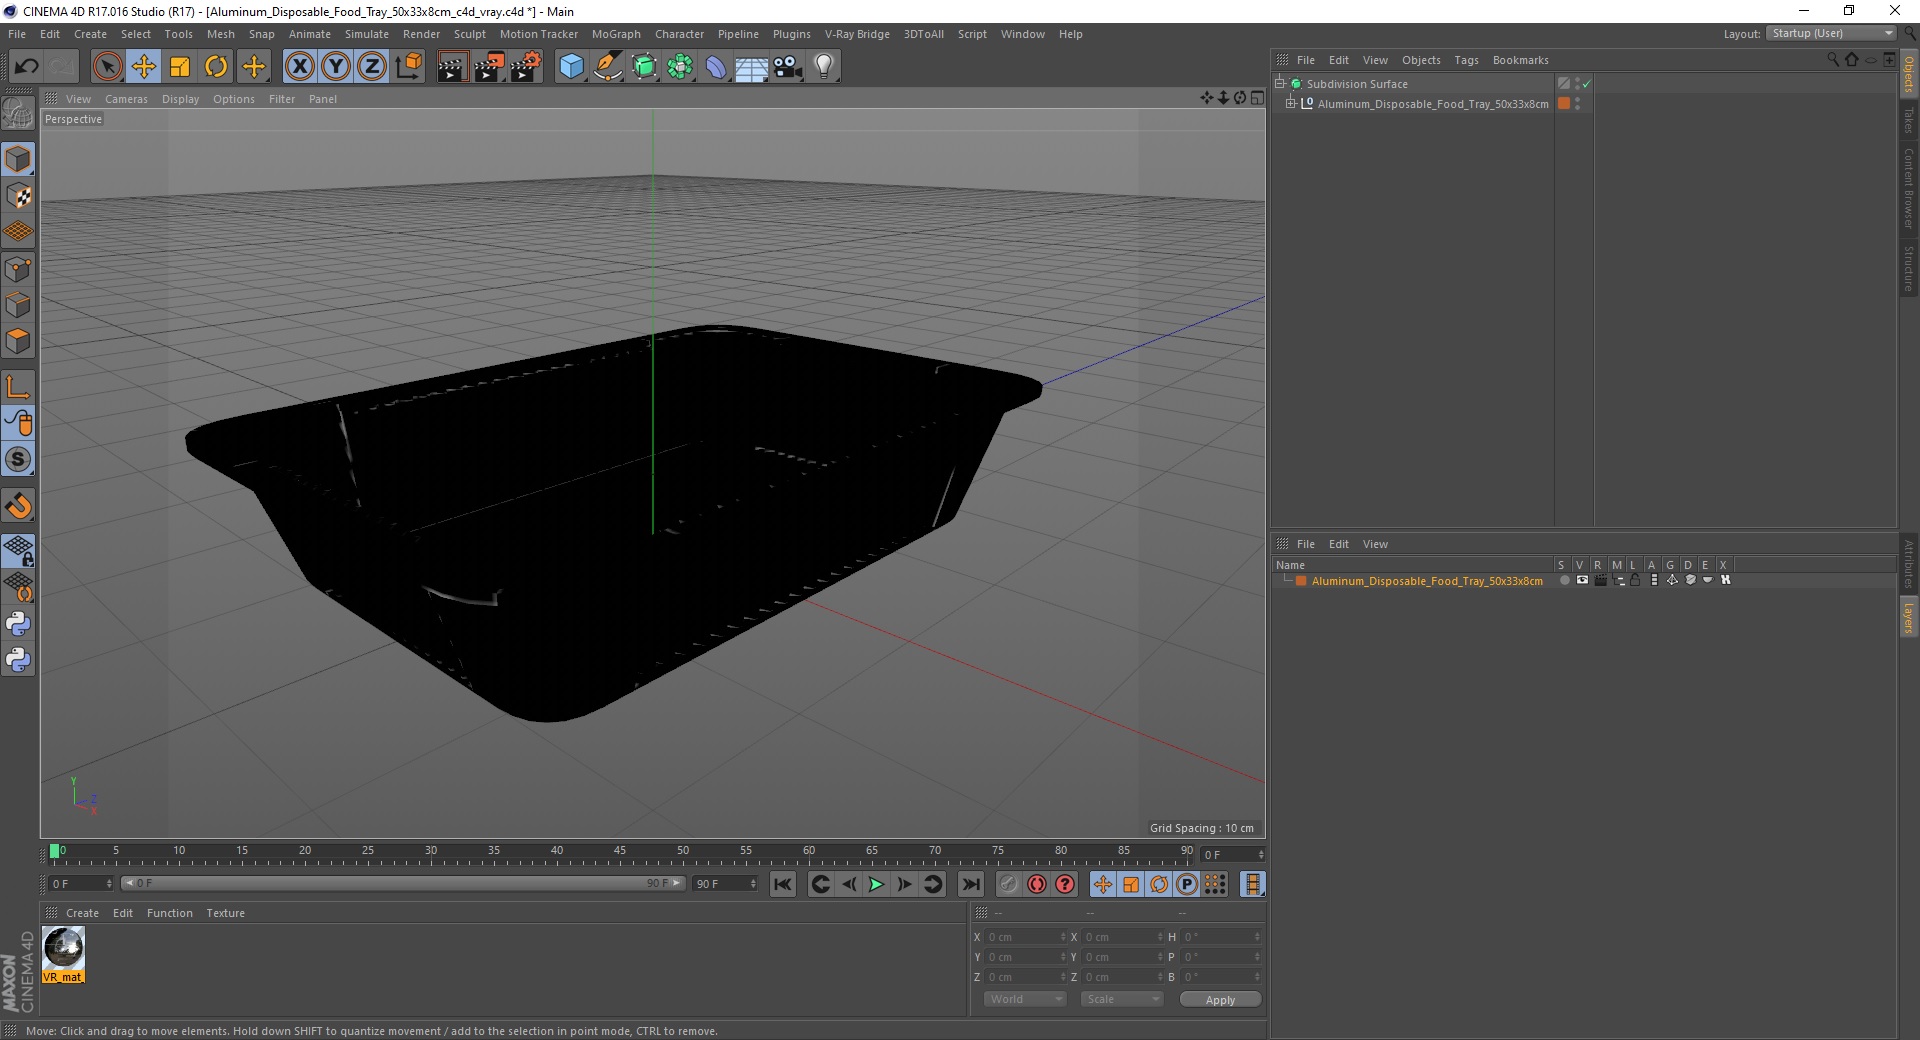Add a Camera object
Screen dimensions: 1920x1040
click(x=788, y=67)
